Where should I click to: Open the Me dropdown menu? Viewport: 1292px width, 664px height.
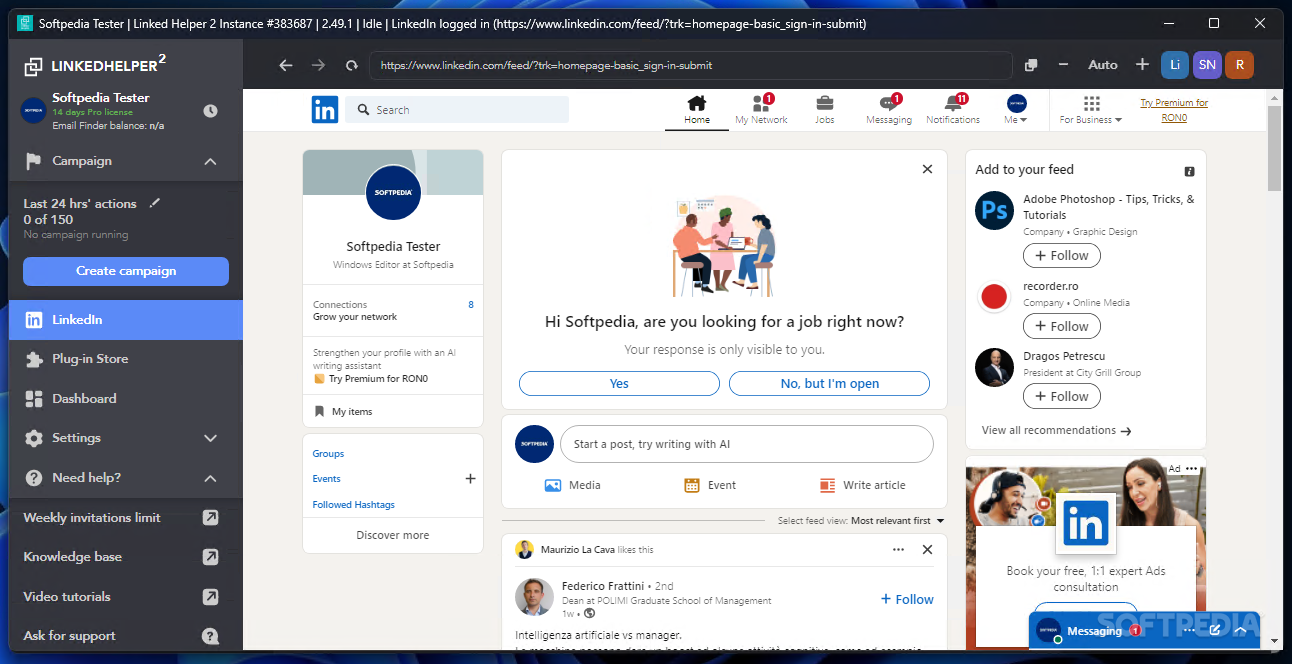[x=1017, y=110]
